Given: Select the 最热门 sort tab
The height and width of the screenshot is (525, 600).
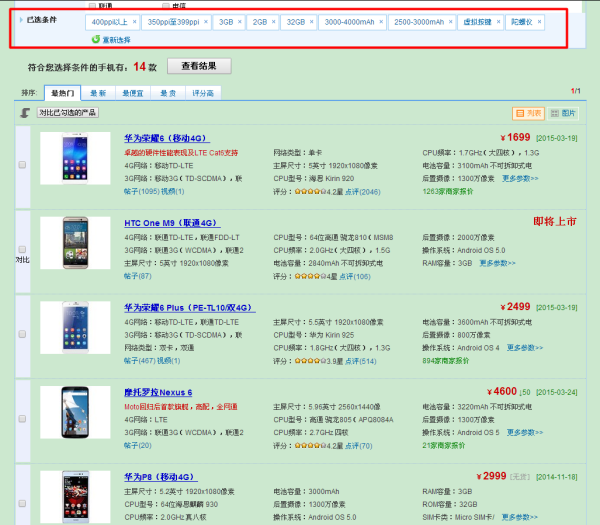Looking at the screenshot, I should coord(63,93).
